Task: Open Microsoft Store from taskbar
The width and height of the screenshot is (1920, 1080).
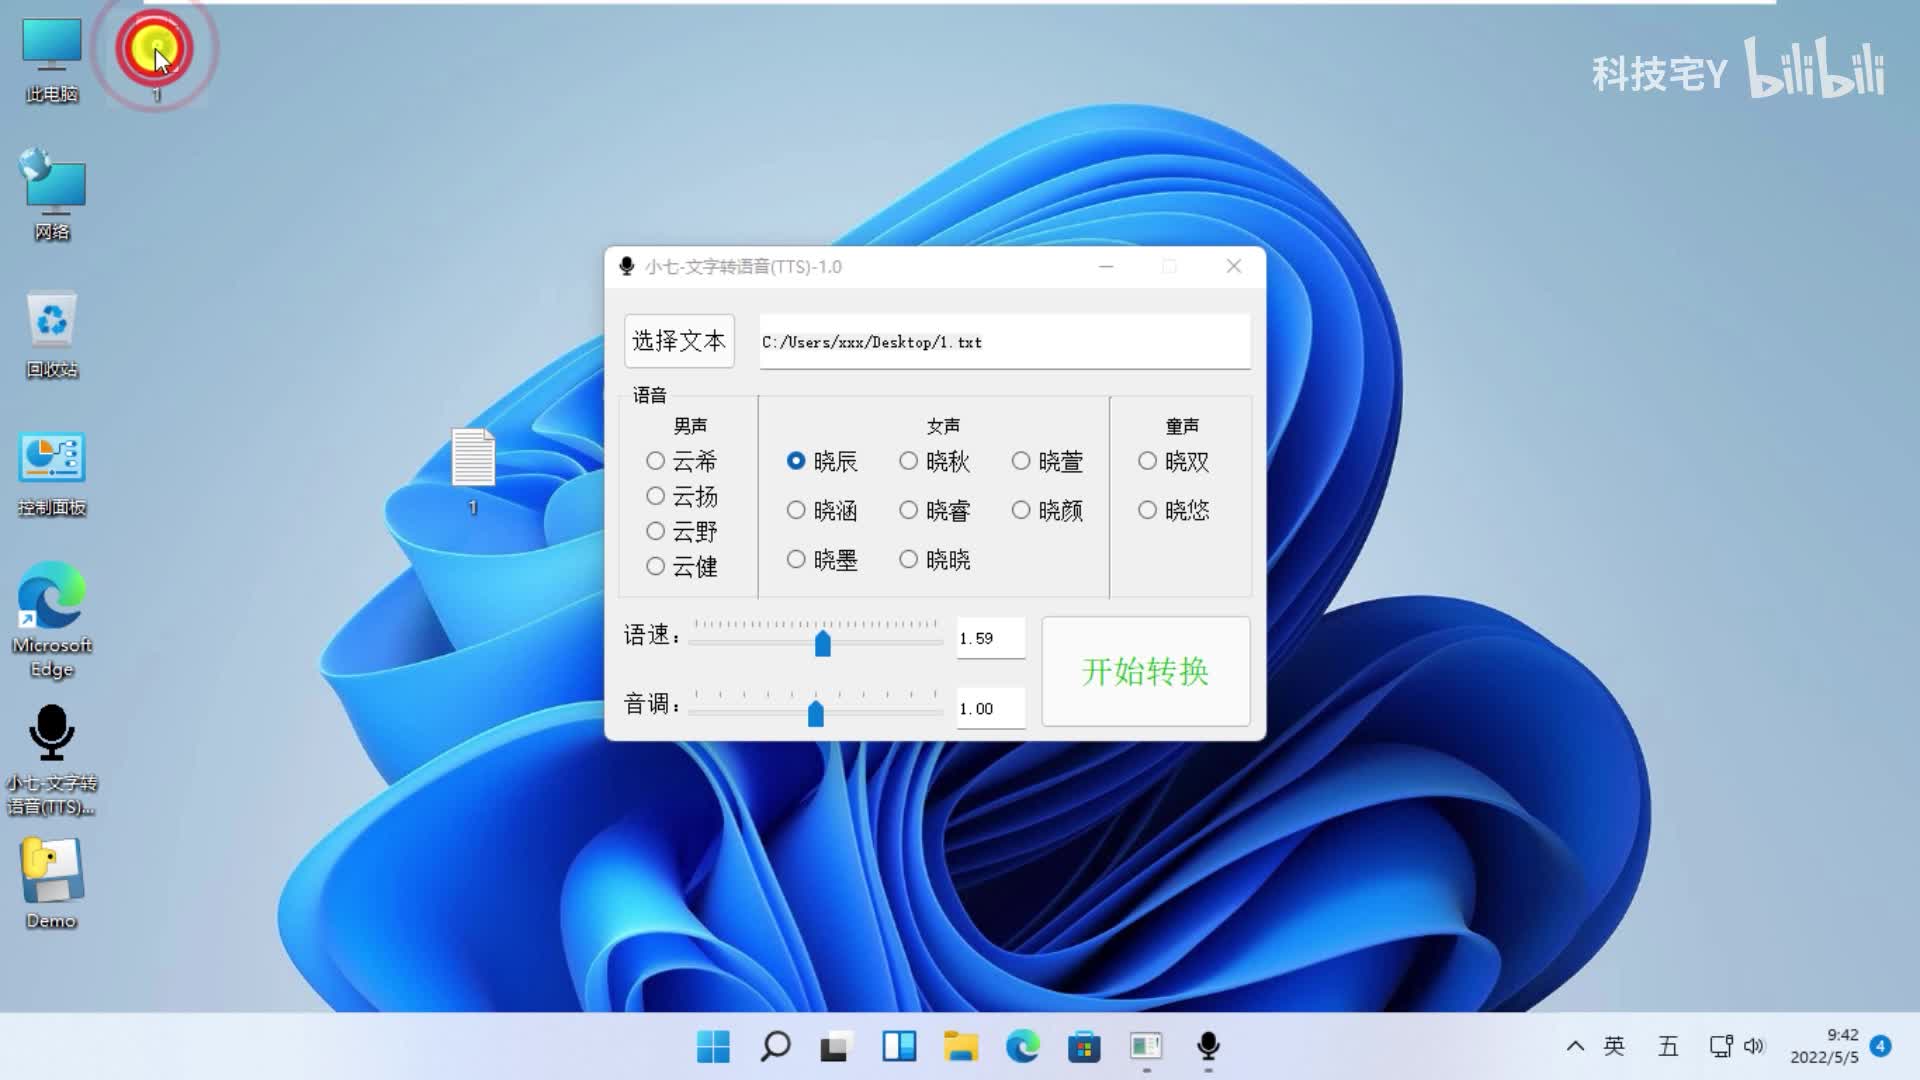Action: click(x=1084, y=1046)
